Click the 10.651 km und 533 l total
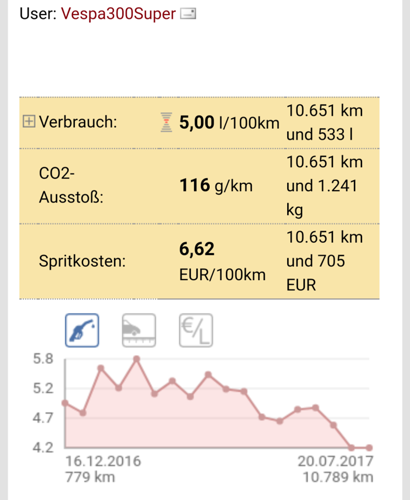 (x=325, y=122)
